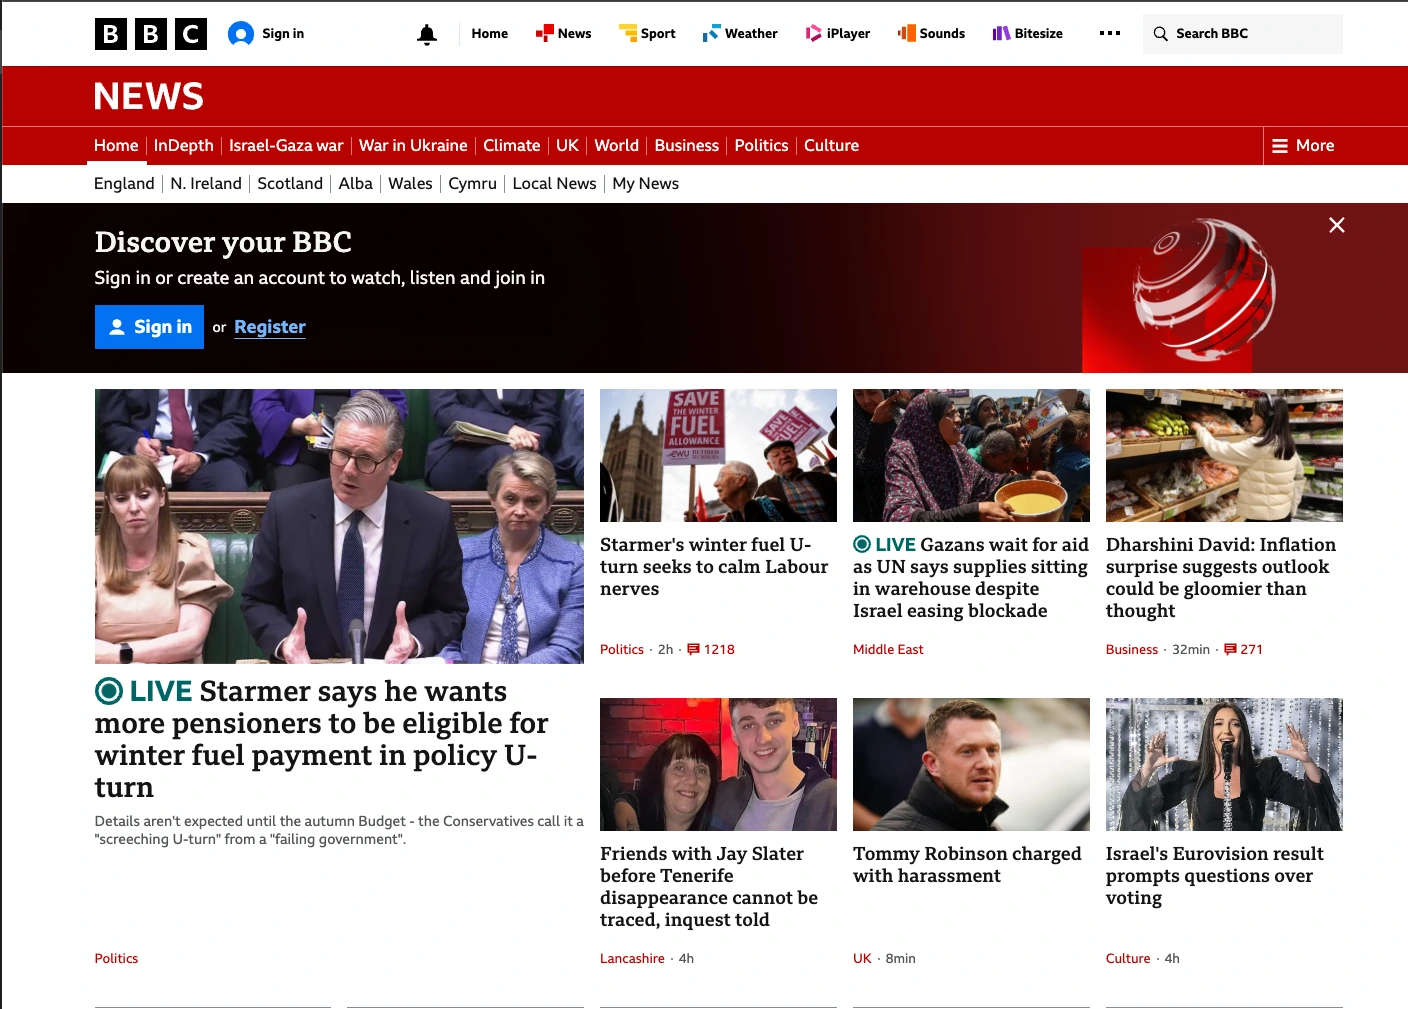The width and height of the screenshot is (1408, 1009).
Task: Open the InDepth section tab
Action: 184,146
